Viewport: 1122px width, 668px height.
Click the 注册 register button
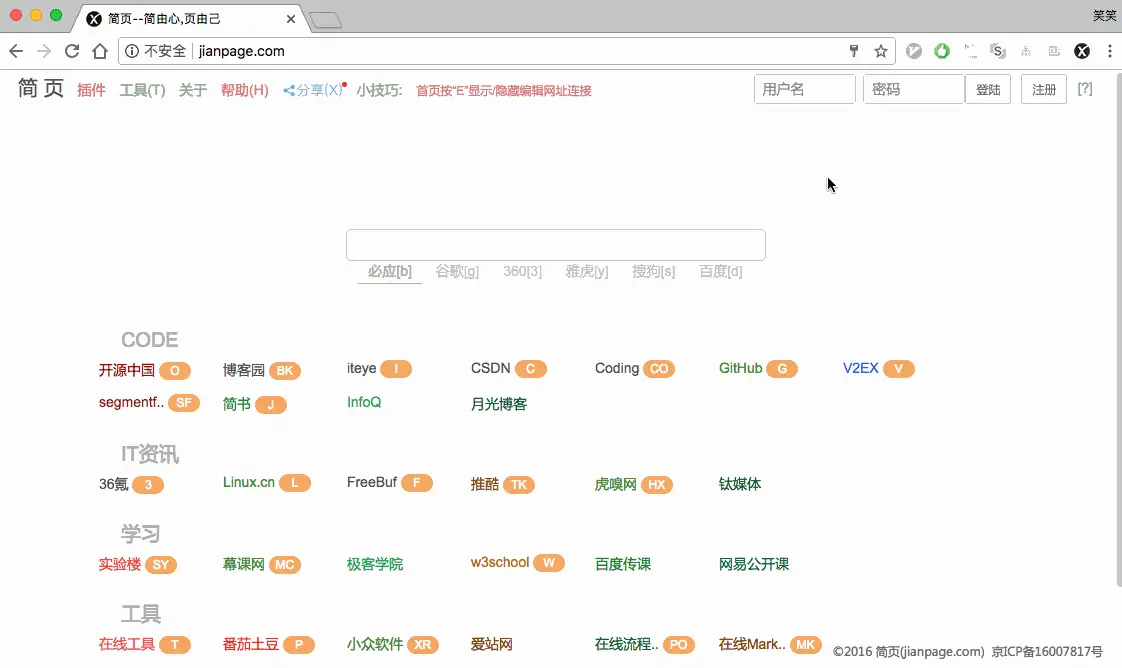(1043, 89)
